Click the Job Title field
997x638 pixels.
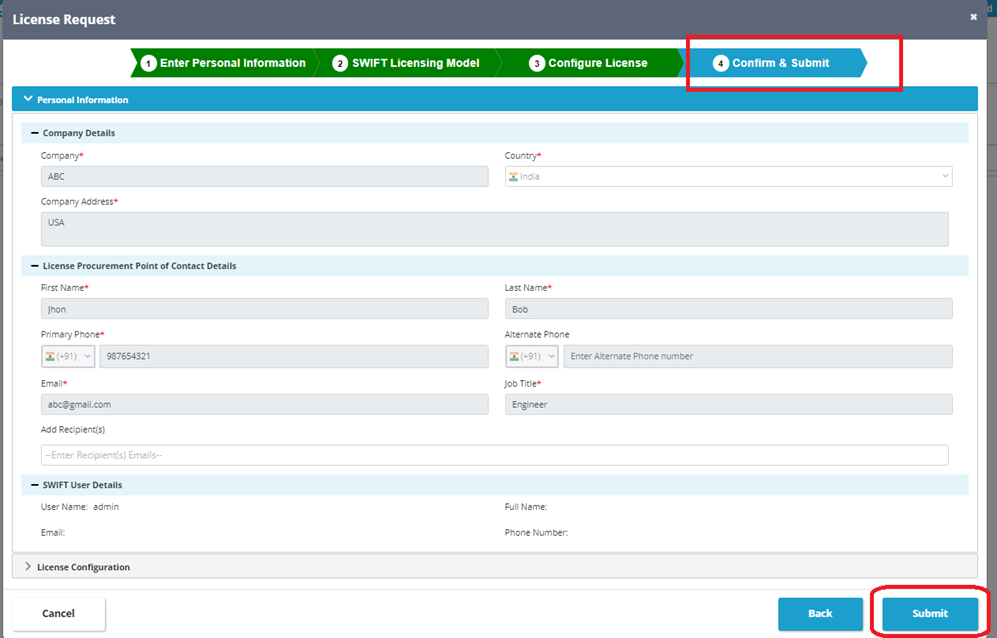tap(729, 405)
